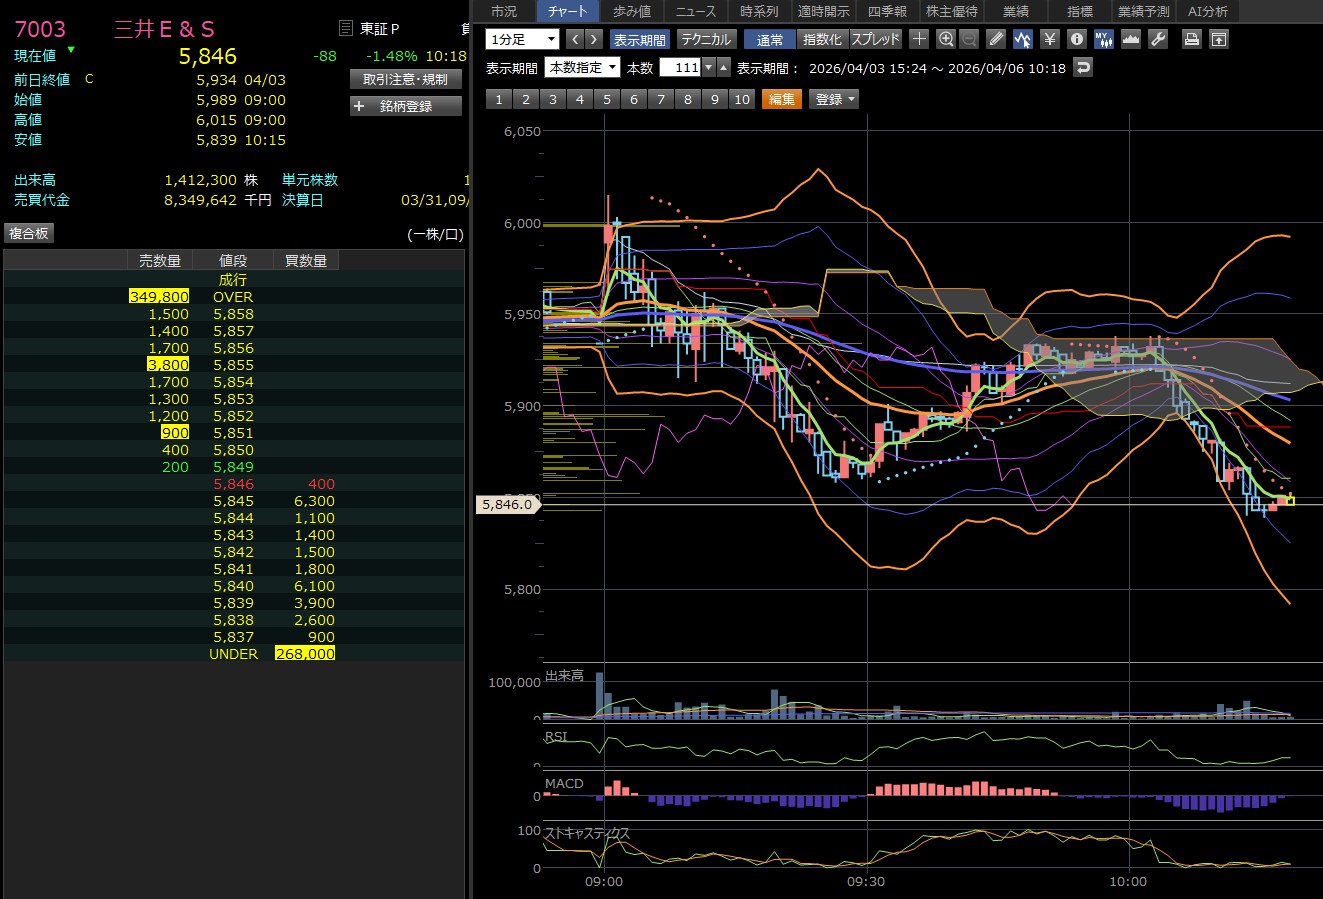Open the chart info icon

(1076, 39)
